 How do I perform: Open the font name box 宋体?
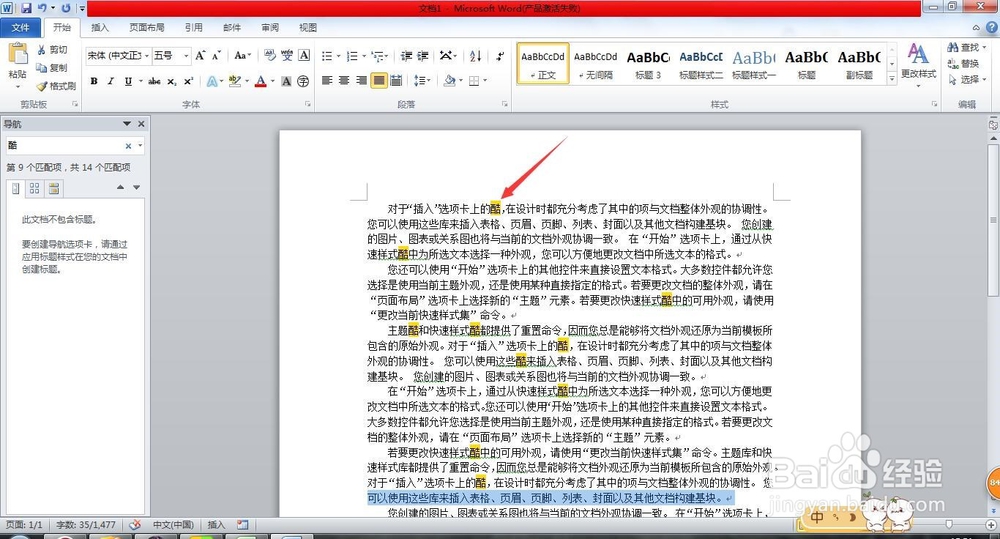pos(118,56)
